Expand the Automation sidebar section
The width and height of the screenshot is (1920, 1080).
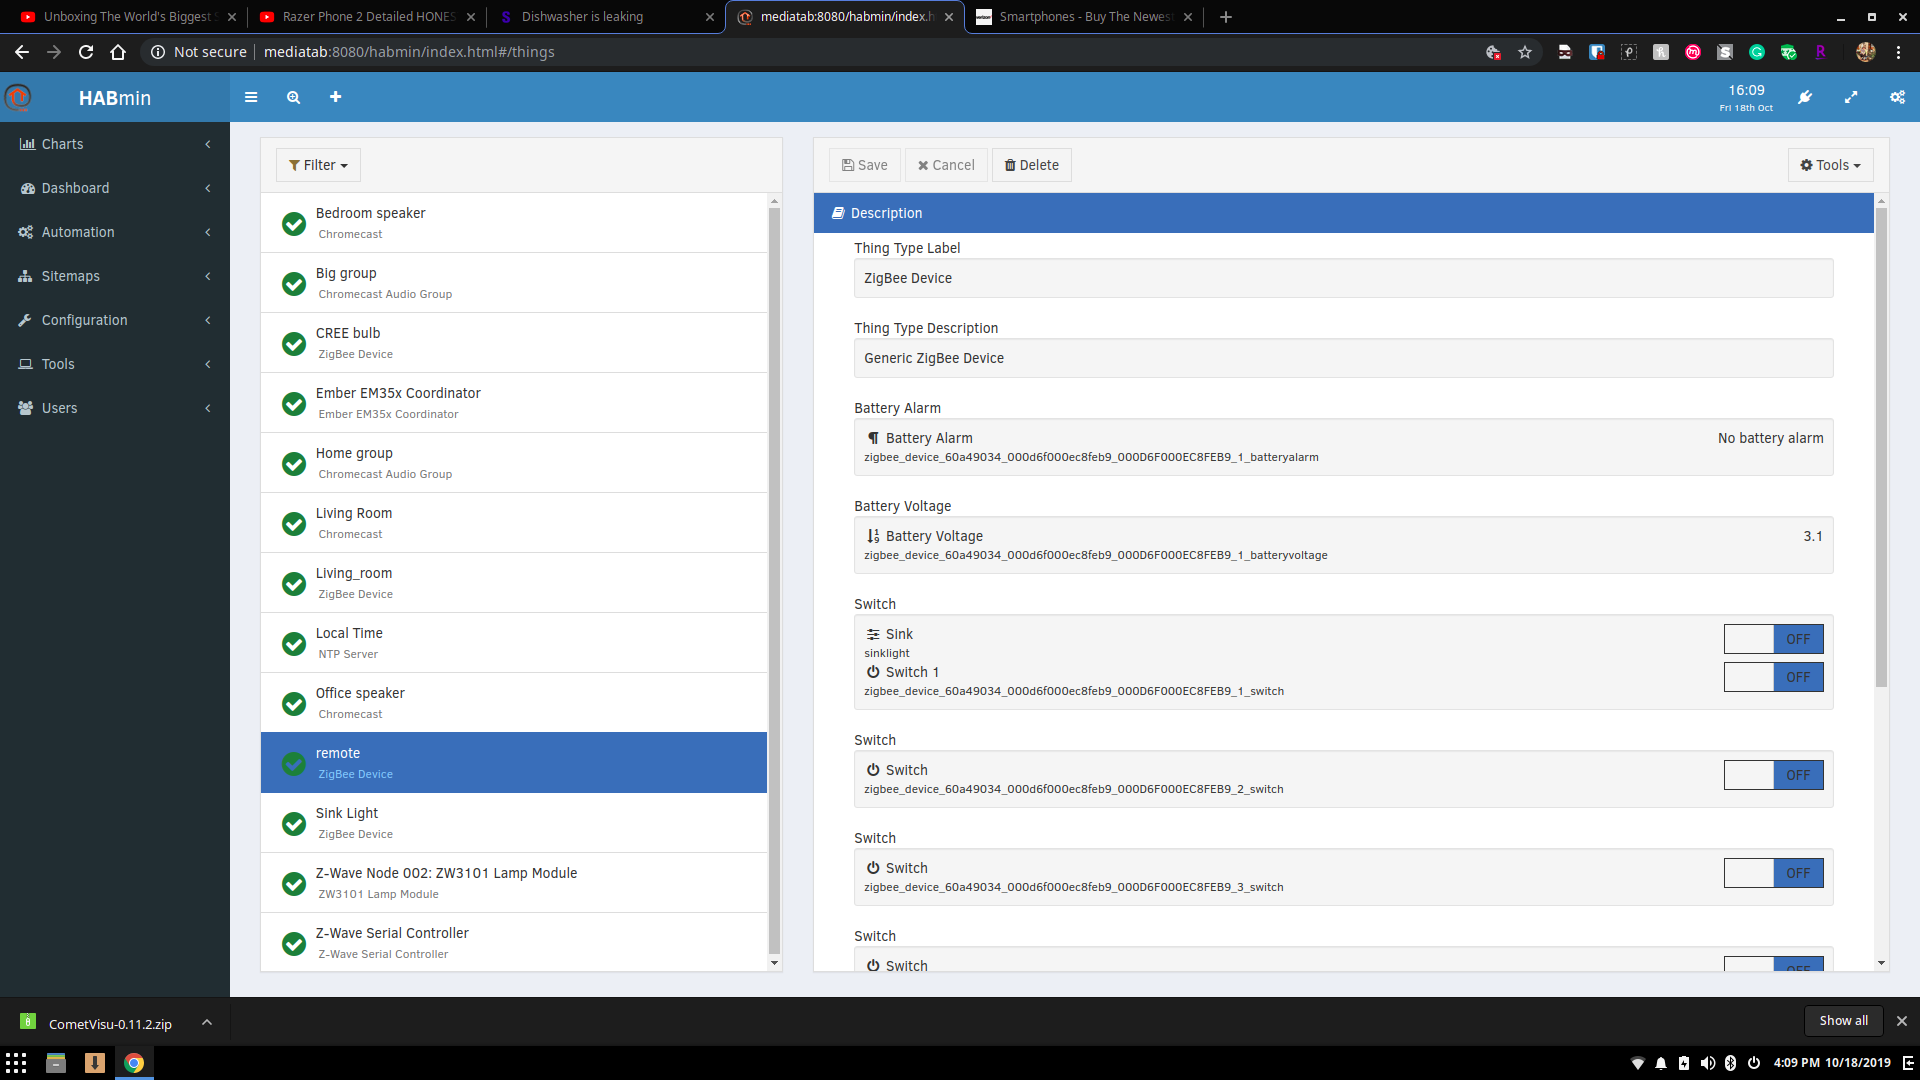[115, 232]
